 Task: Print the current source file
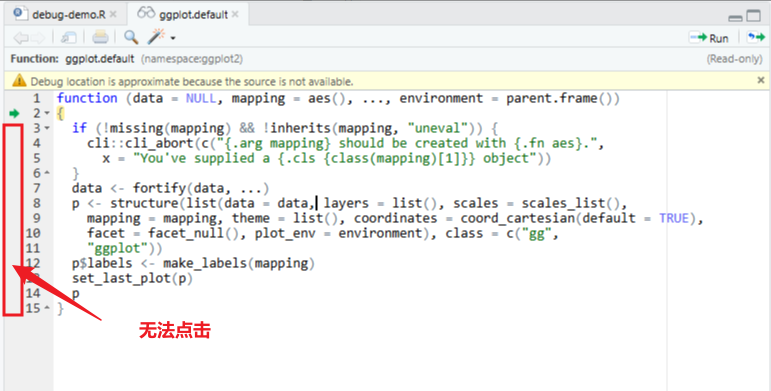100,37
